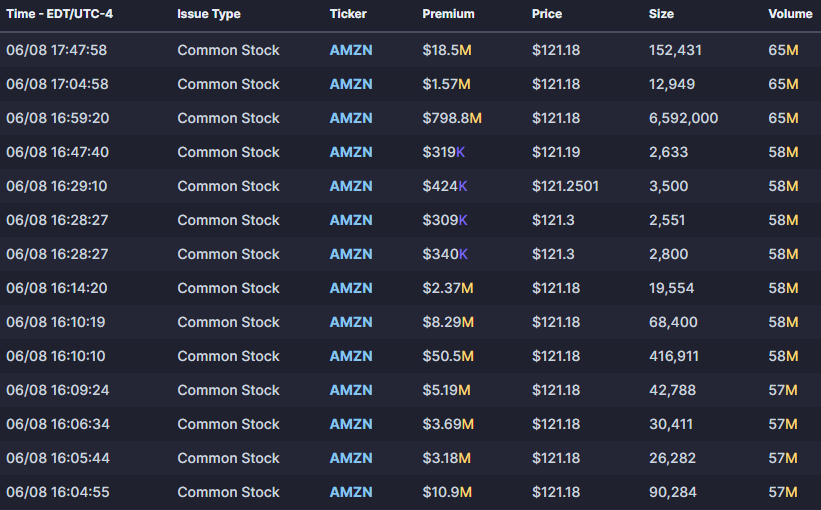The height and width of the screenshot is (510, 821).
Task: Click the $1.57M premium cell
Action: pyautogui.click(x=447, y=84)
